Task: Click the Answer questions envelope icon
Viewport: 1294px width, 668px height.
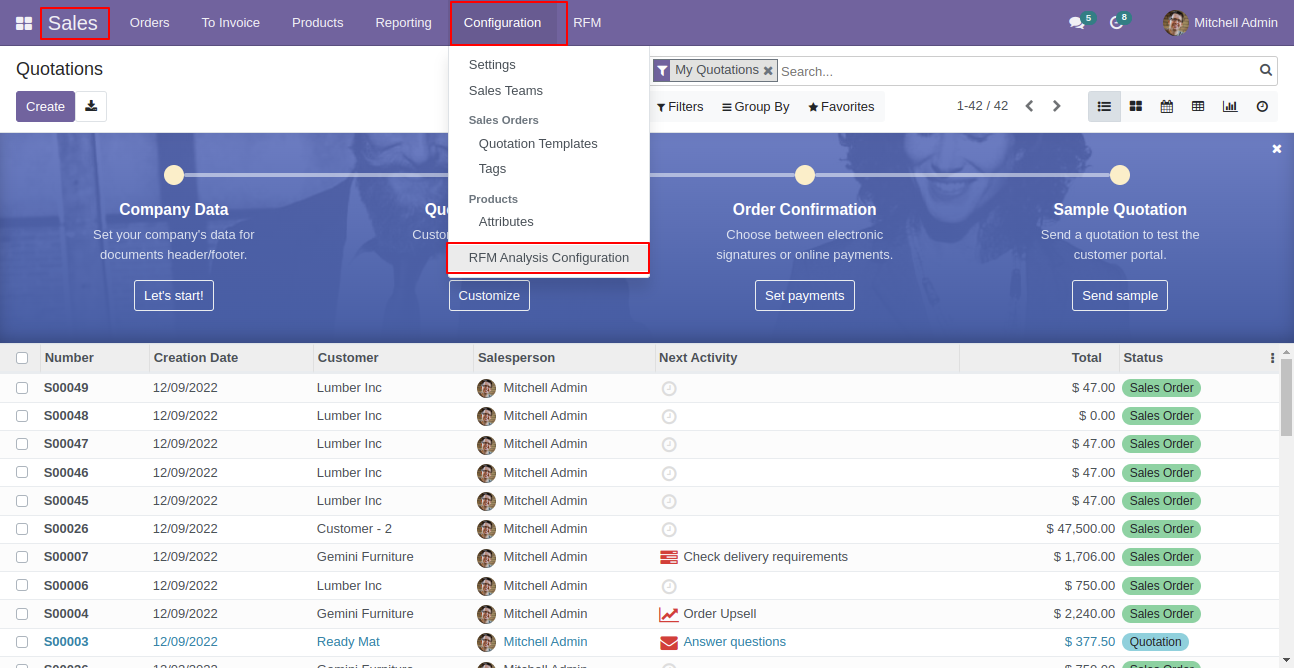Action: point(669,642)
